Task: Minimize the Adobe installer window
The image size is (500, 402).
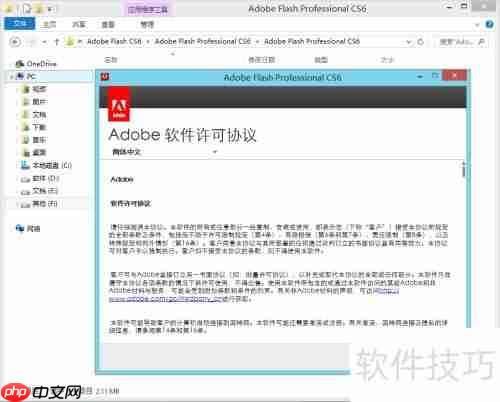Action: [420, 77]
